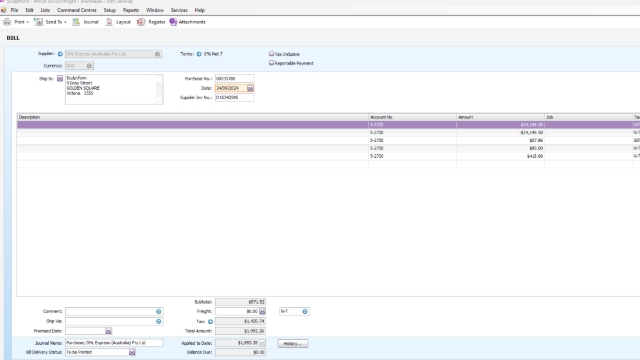Click the History button
This screenshot has width=640, height=360.
tap(293, 344)
